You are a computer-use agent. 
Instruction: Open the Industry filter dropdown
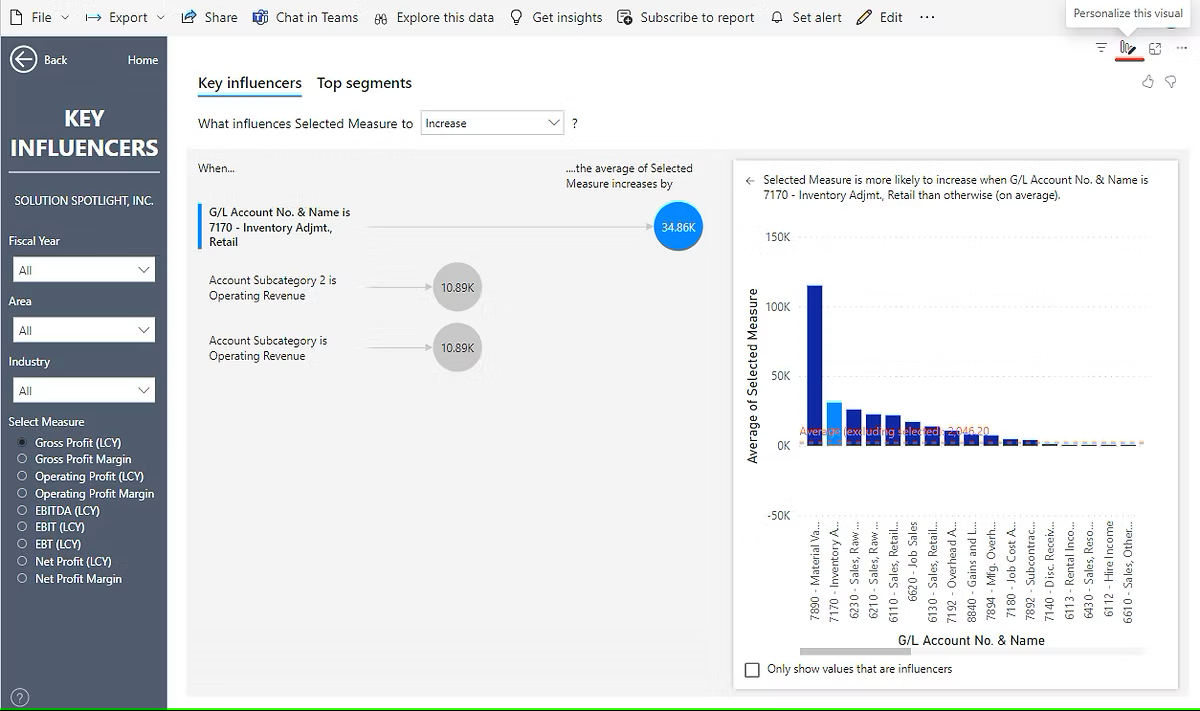click(x=83, y=390)
